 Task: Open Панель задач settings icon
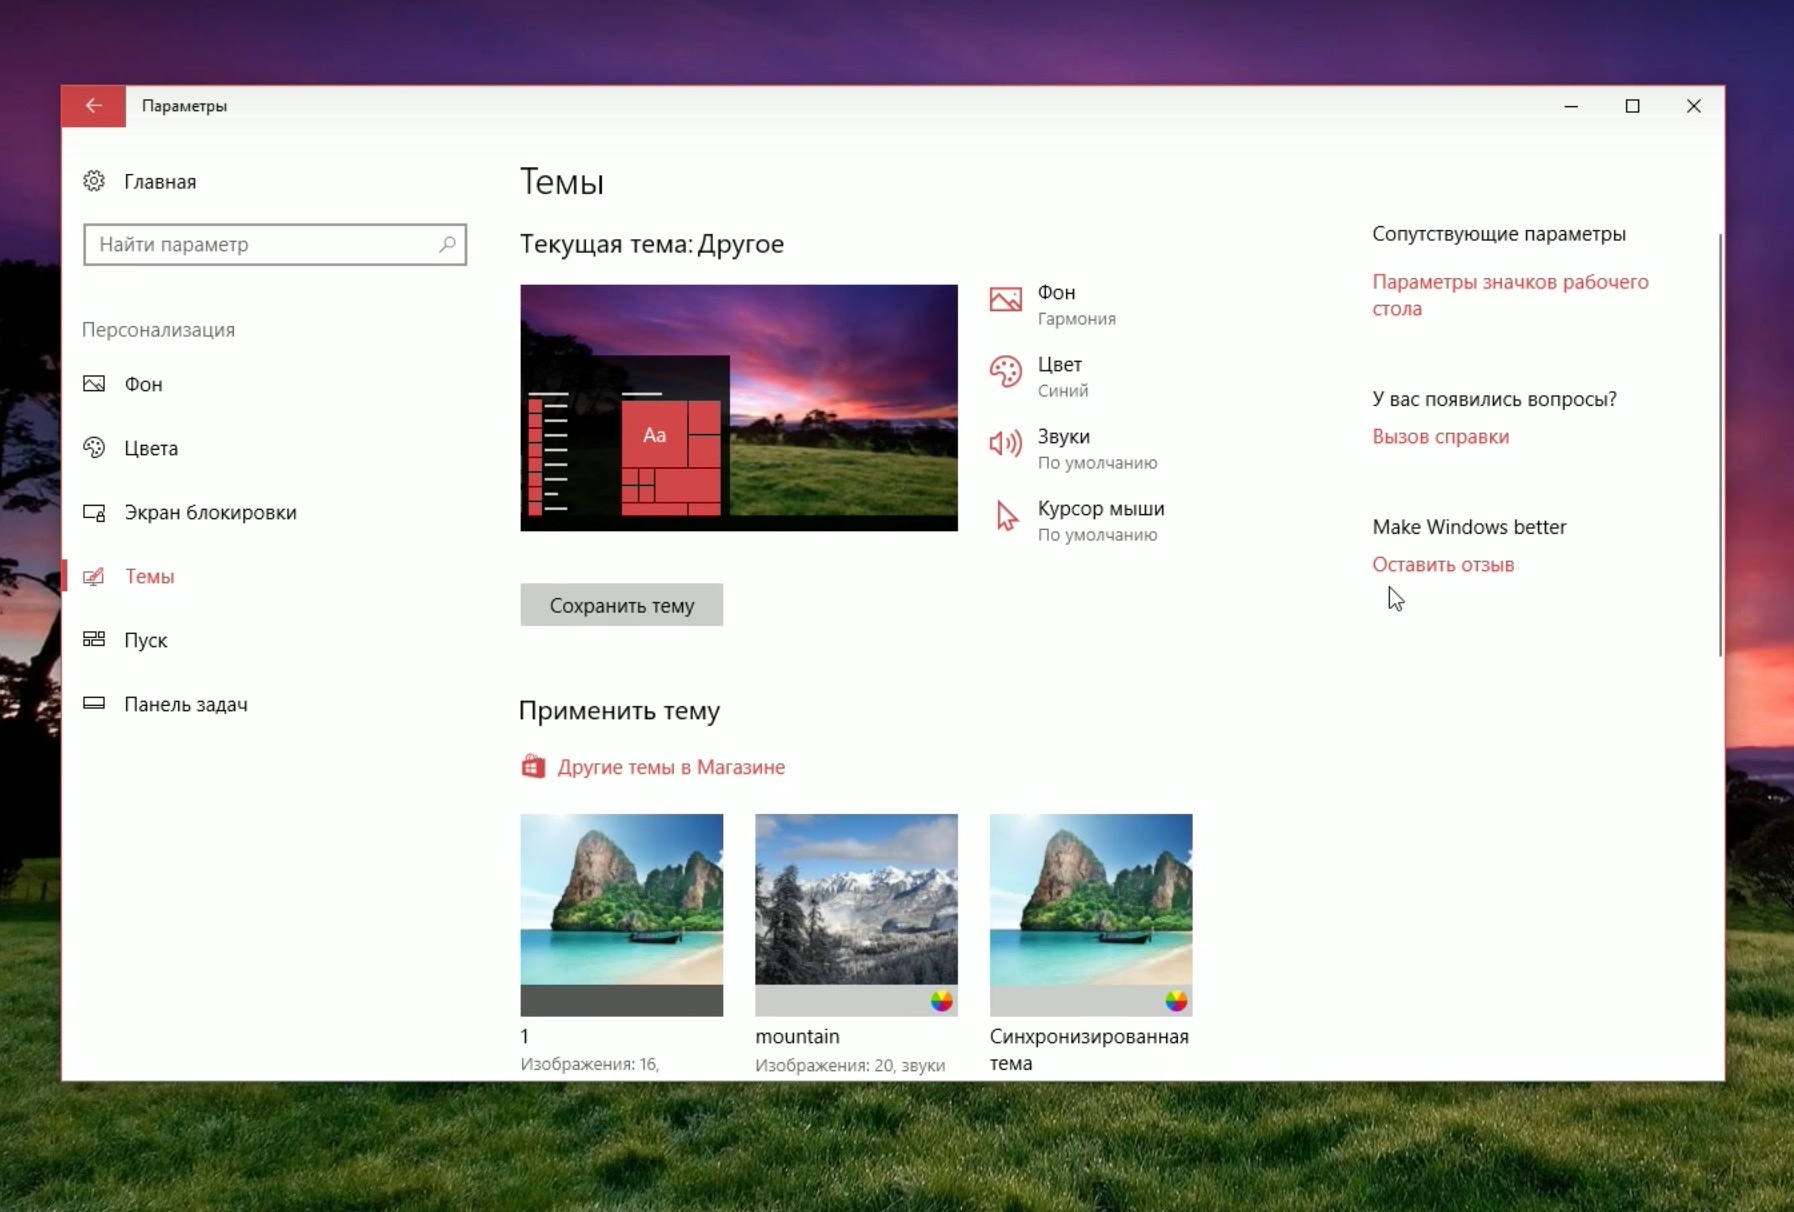(94, 703)
